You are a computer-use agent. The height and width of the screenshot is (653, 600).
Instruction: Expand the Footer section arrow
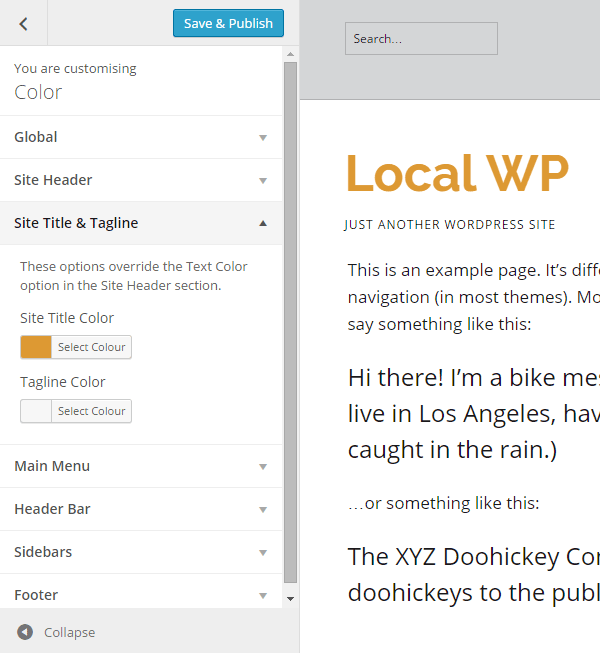pyautogui.click(x=263, y=596)
